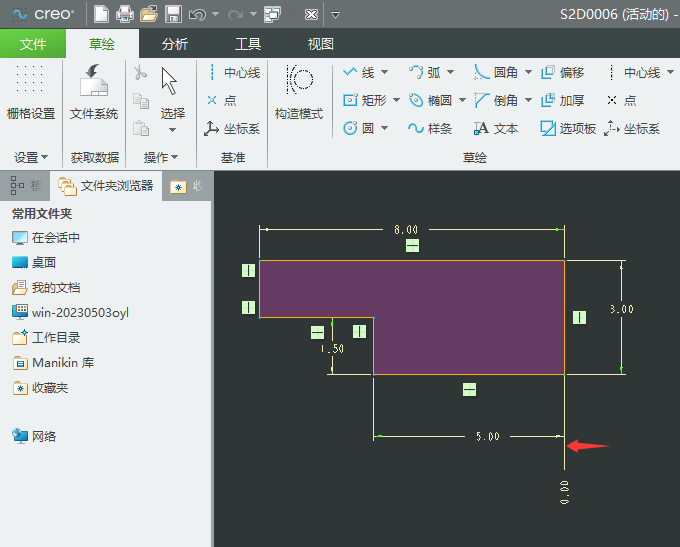Screen dimensions: 680x547
Task: Close the current window using X icon
Action: coord(311,15)
